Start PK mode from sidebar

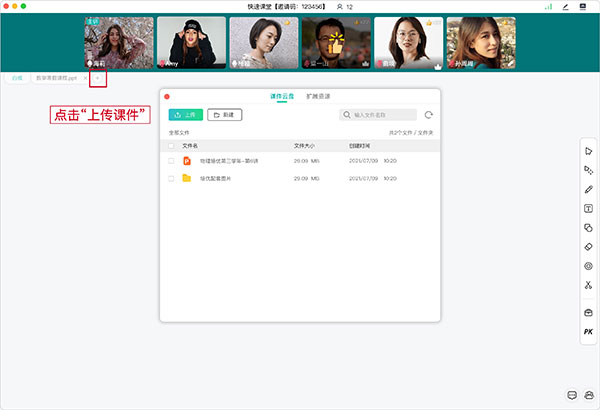pos(589,332)
